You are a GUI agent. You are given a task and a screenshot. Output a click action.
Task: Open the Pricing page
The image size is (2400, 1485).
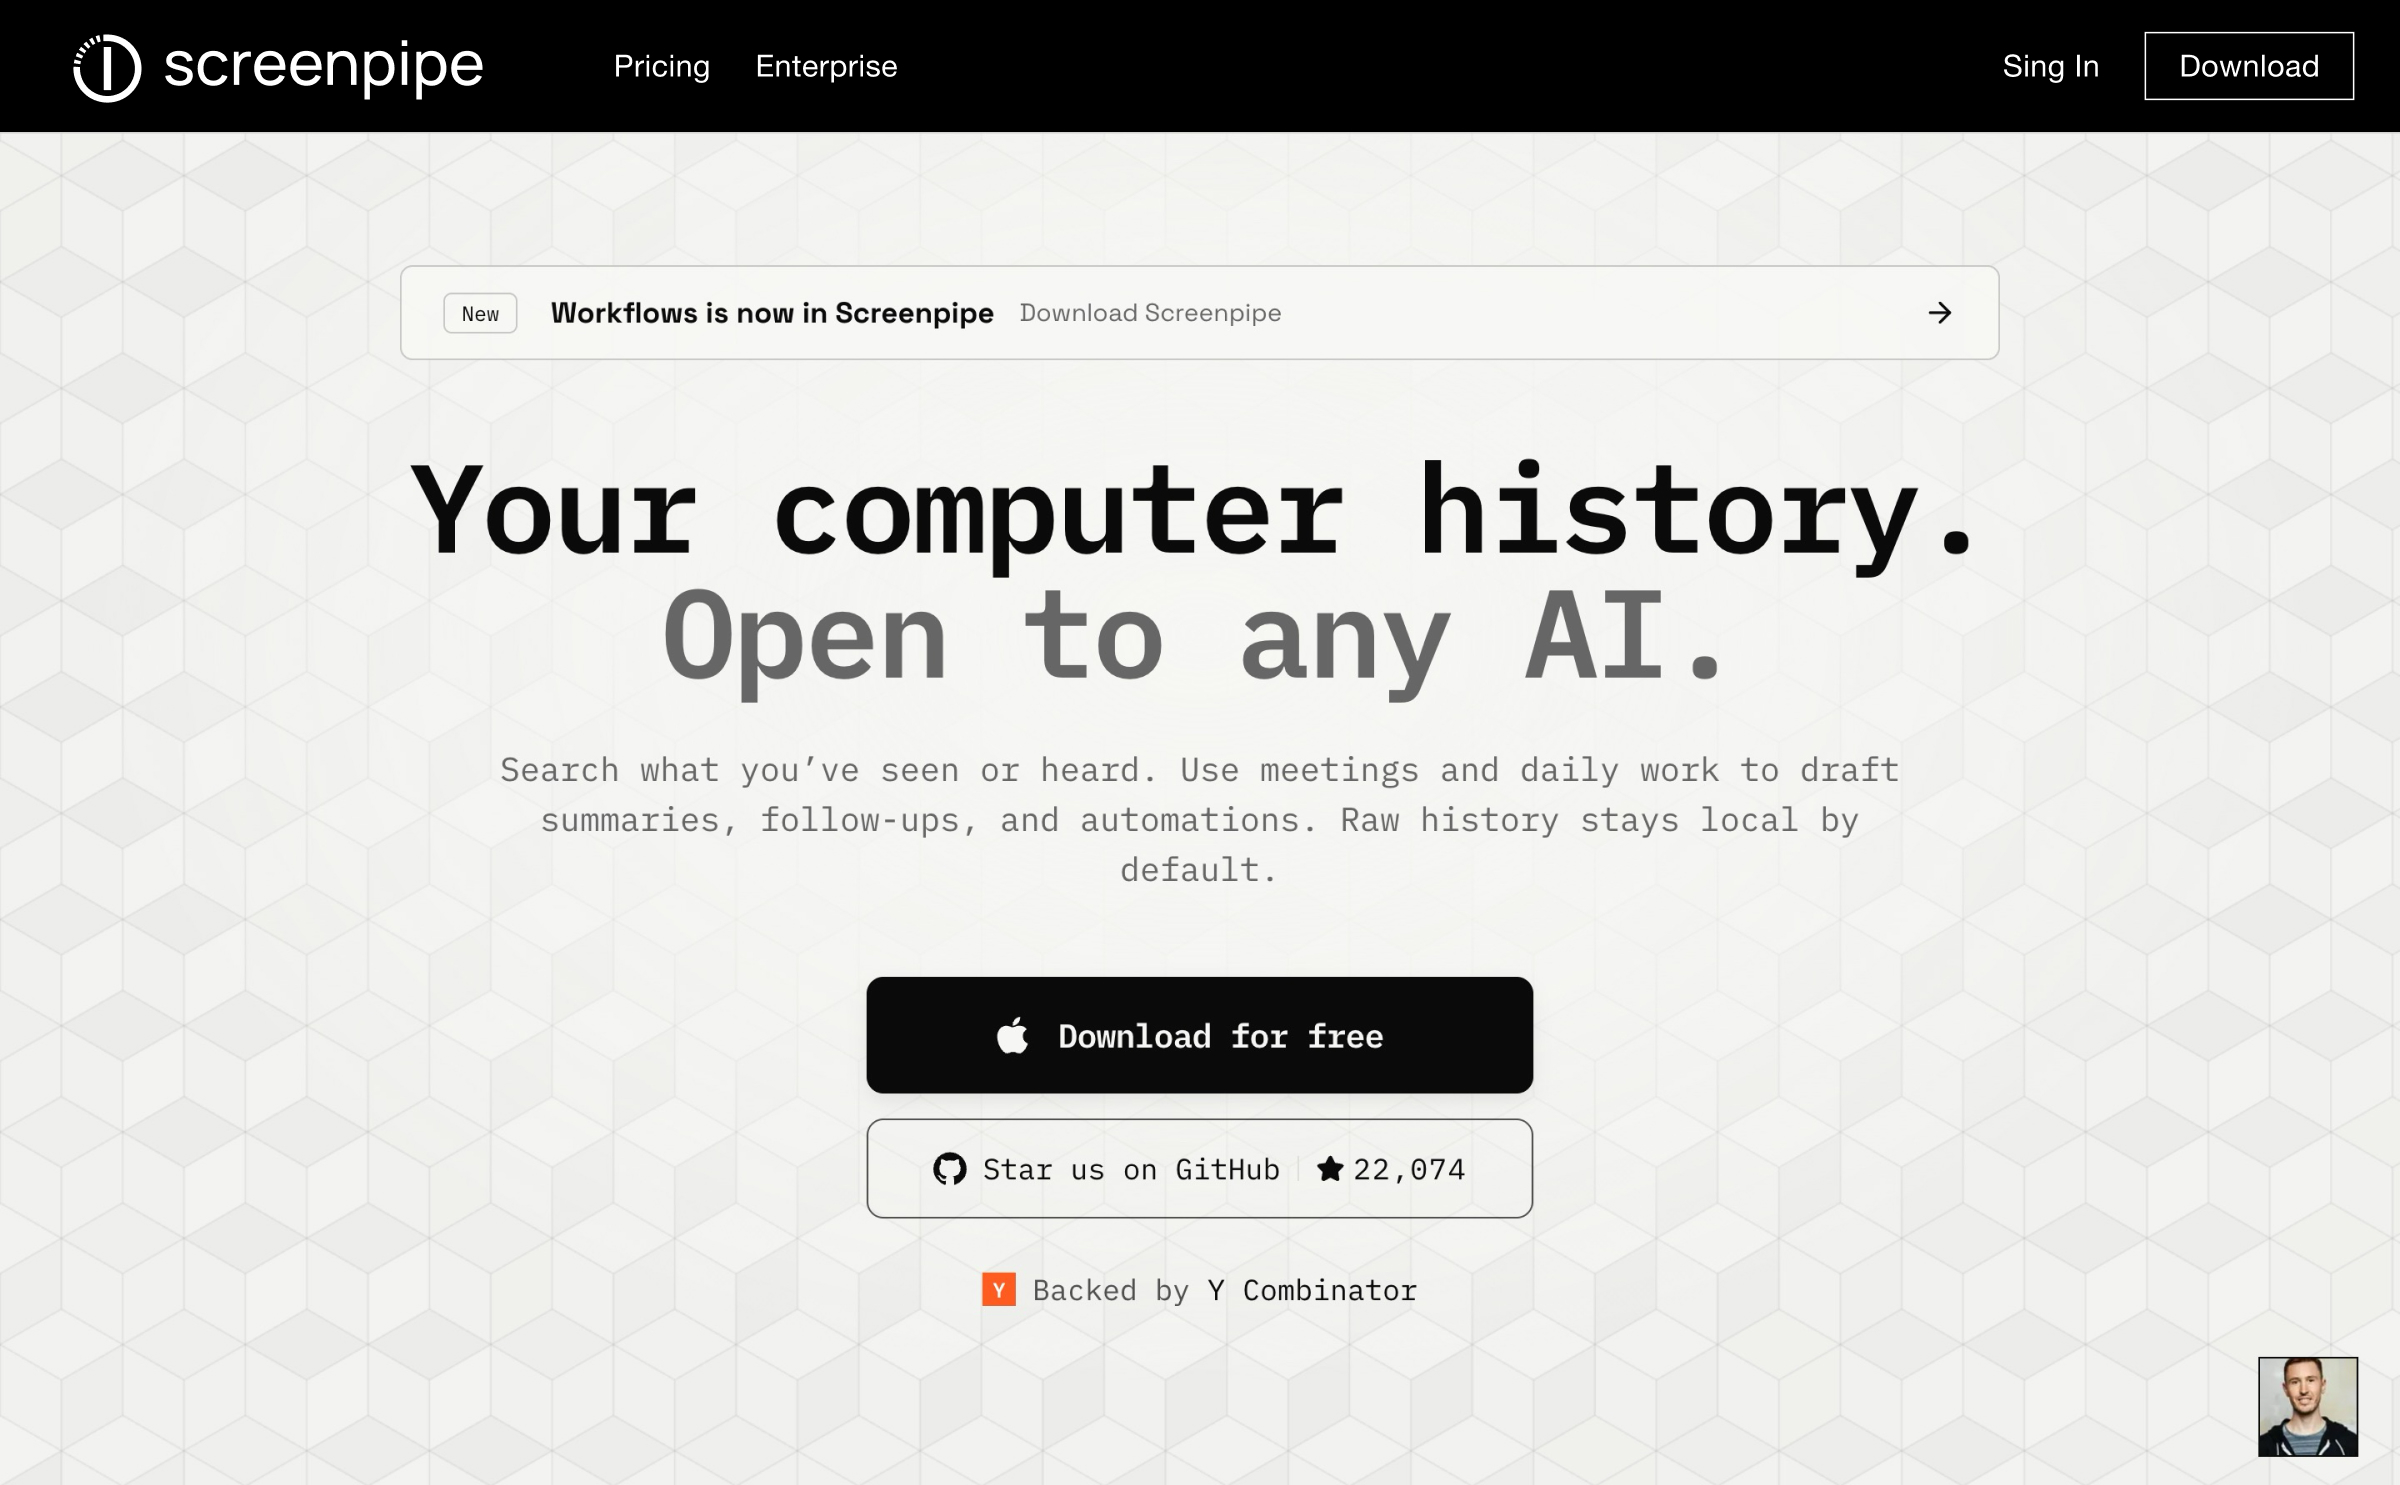click(661, 66)
